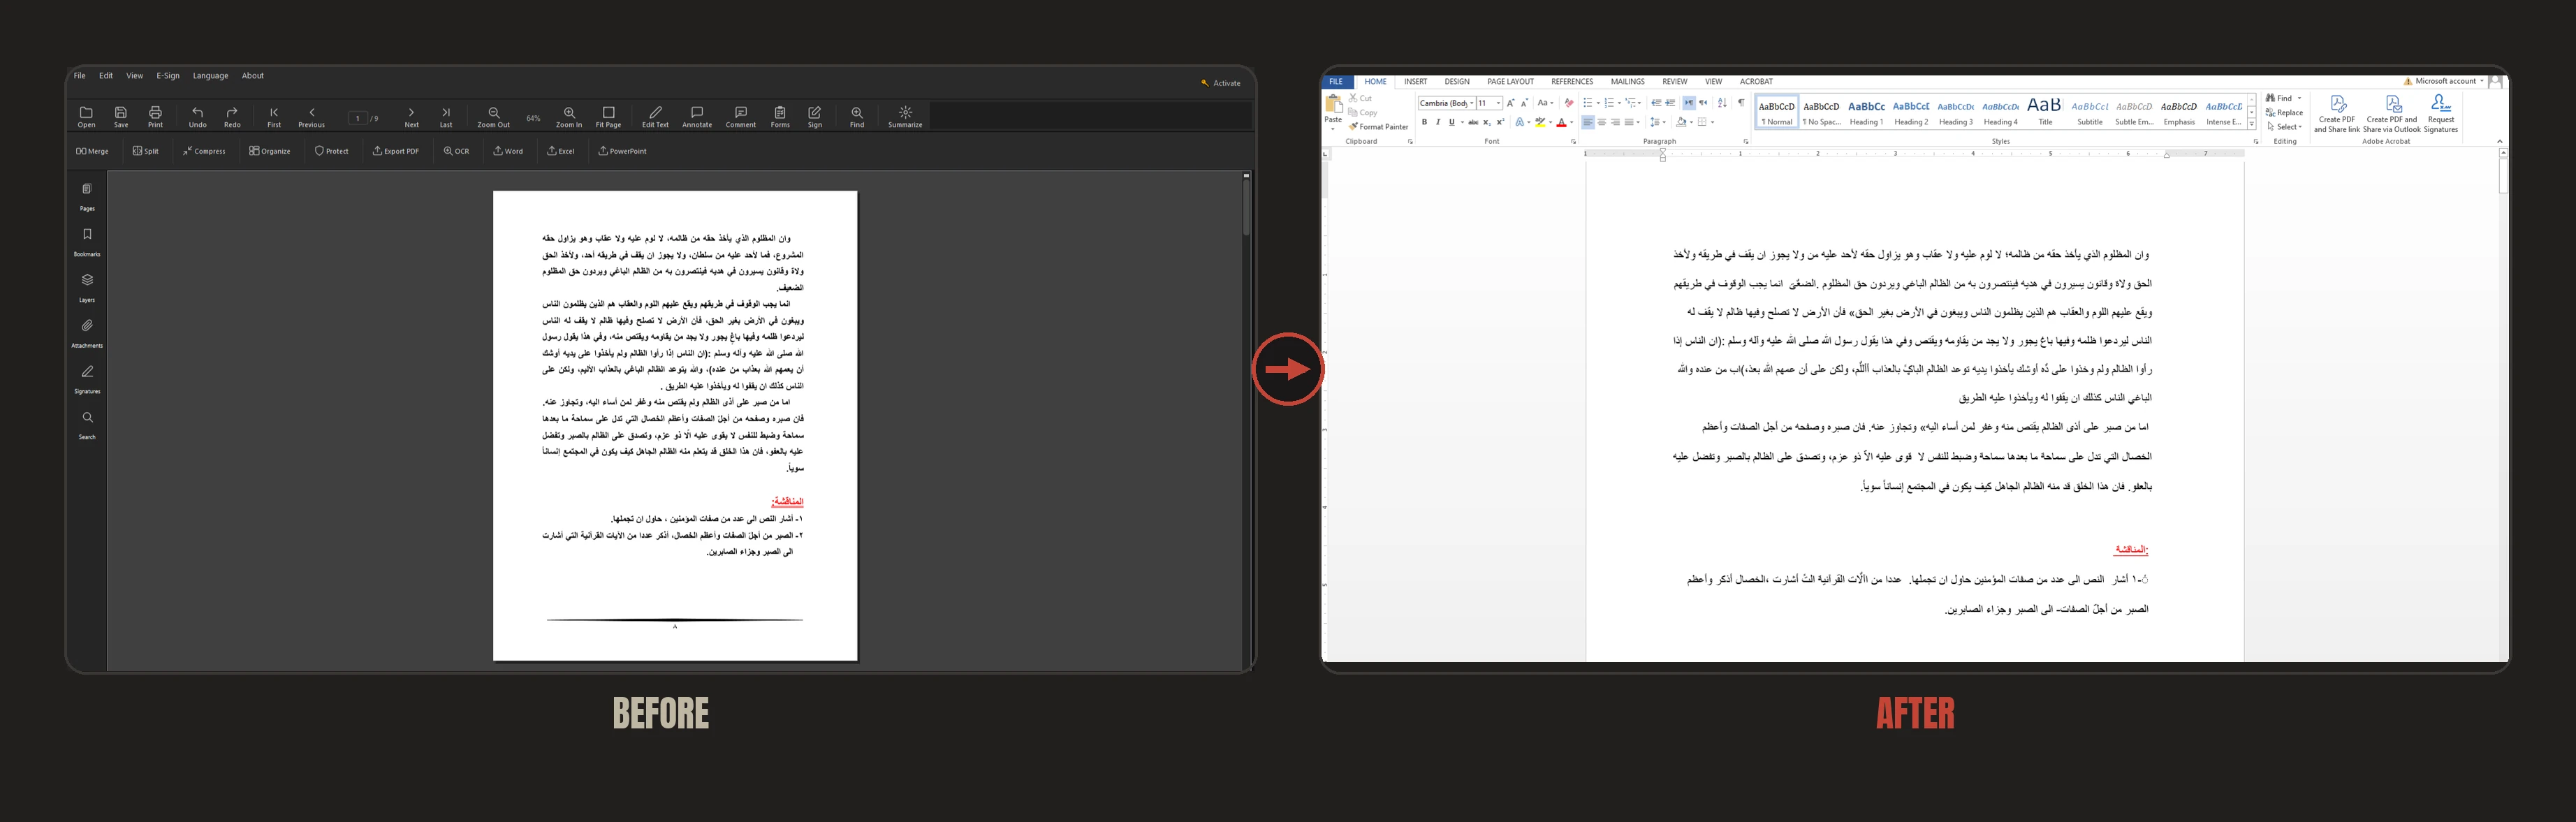Toggle Superscript formatting in Word
Image resolution: width=2576 pixels, height=822 pixels.
click(x=1500, y=122)
